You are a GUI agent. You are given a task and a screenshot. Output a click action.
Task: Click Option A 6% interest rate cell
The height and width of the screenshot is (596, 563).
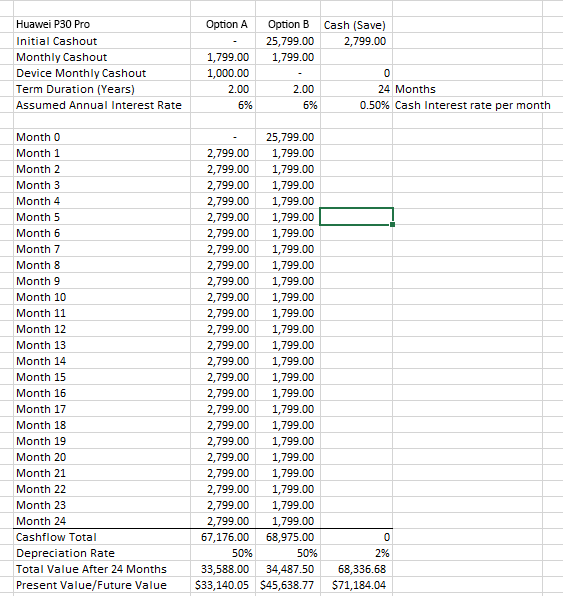tap(223, 105)
